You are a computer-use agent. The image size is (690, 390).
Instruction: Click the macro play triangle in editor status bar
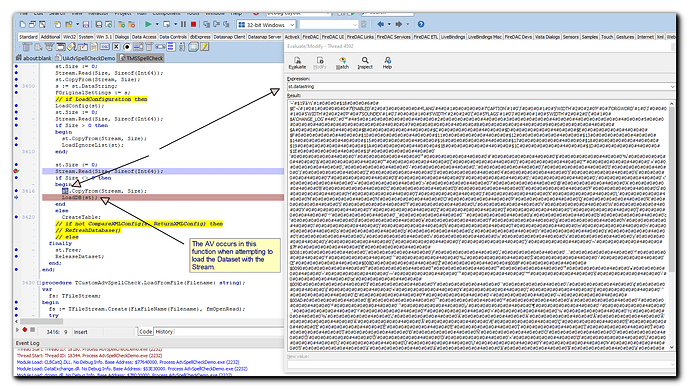click(x=18, y=329)
